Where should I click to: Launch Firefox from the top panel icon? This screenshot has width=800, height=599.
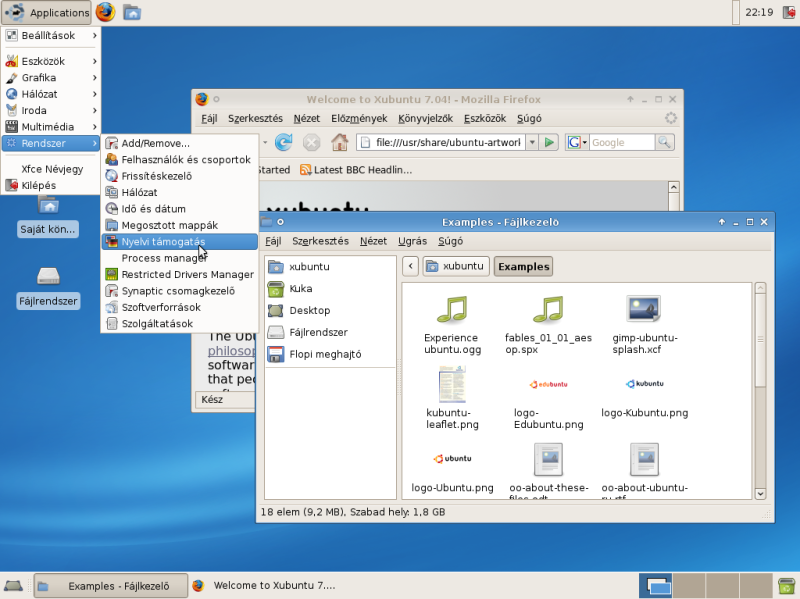pyautogui.click(x=106, y=12)
